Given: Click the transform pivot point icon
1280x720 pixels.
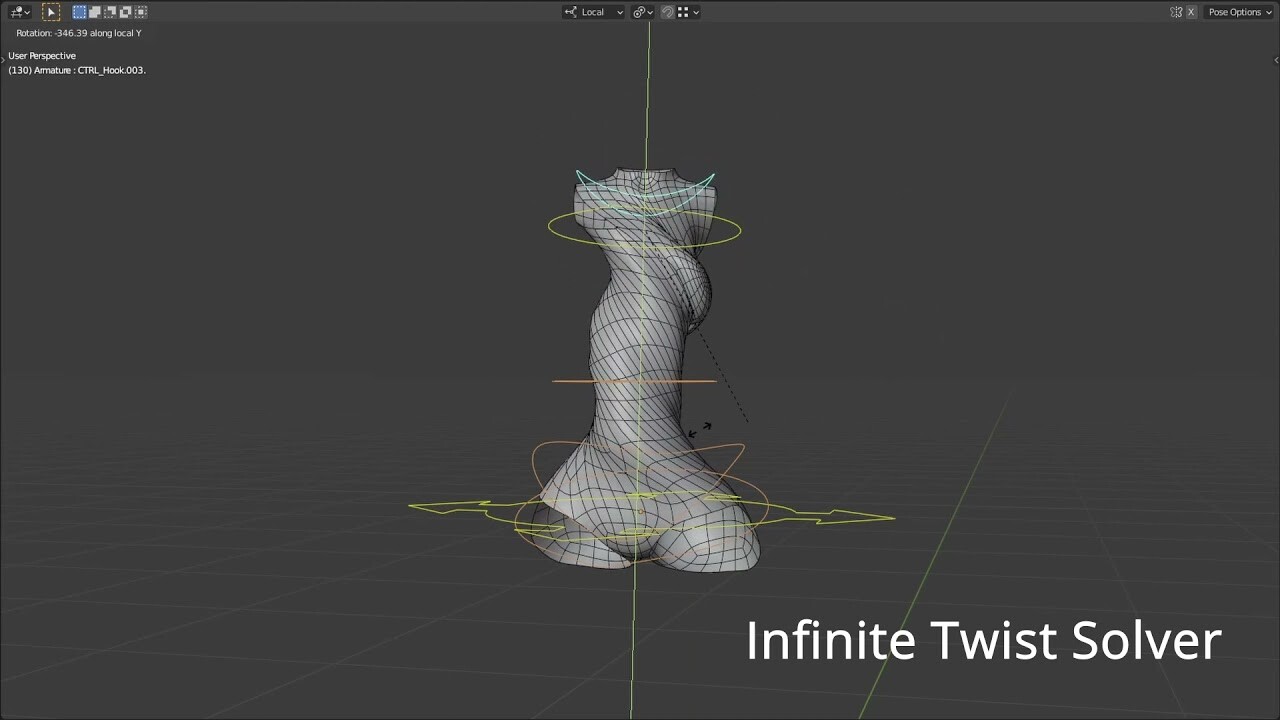Looking at the screenshot, I should tap(639, 11).
